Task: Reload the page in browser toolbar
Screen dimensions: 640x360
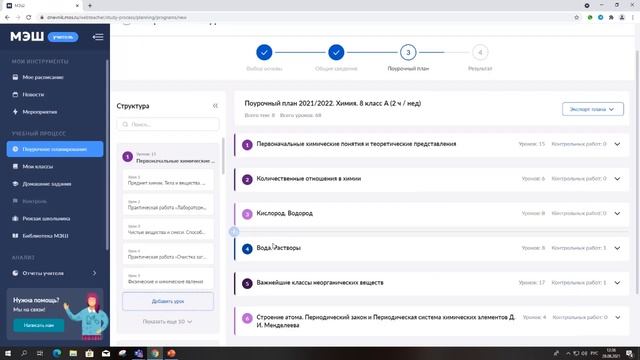Action: click(29, 18)
